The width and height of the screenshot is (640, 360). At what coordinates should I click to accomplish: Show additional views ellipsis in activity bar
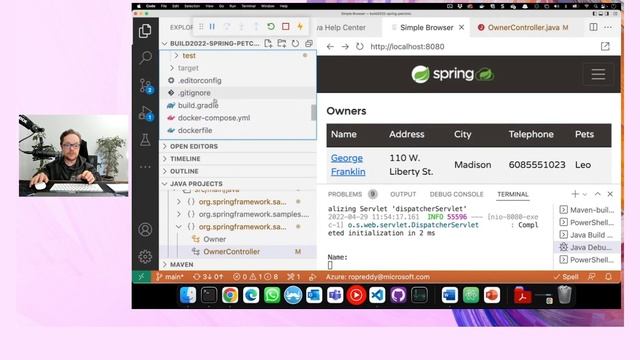click(145, 167)
